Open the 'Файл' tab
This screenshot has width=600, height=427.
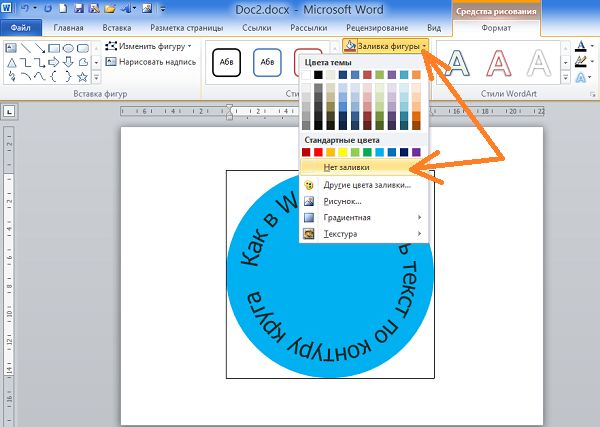(x=20, y=30)
